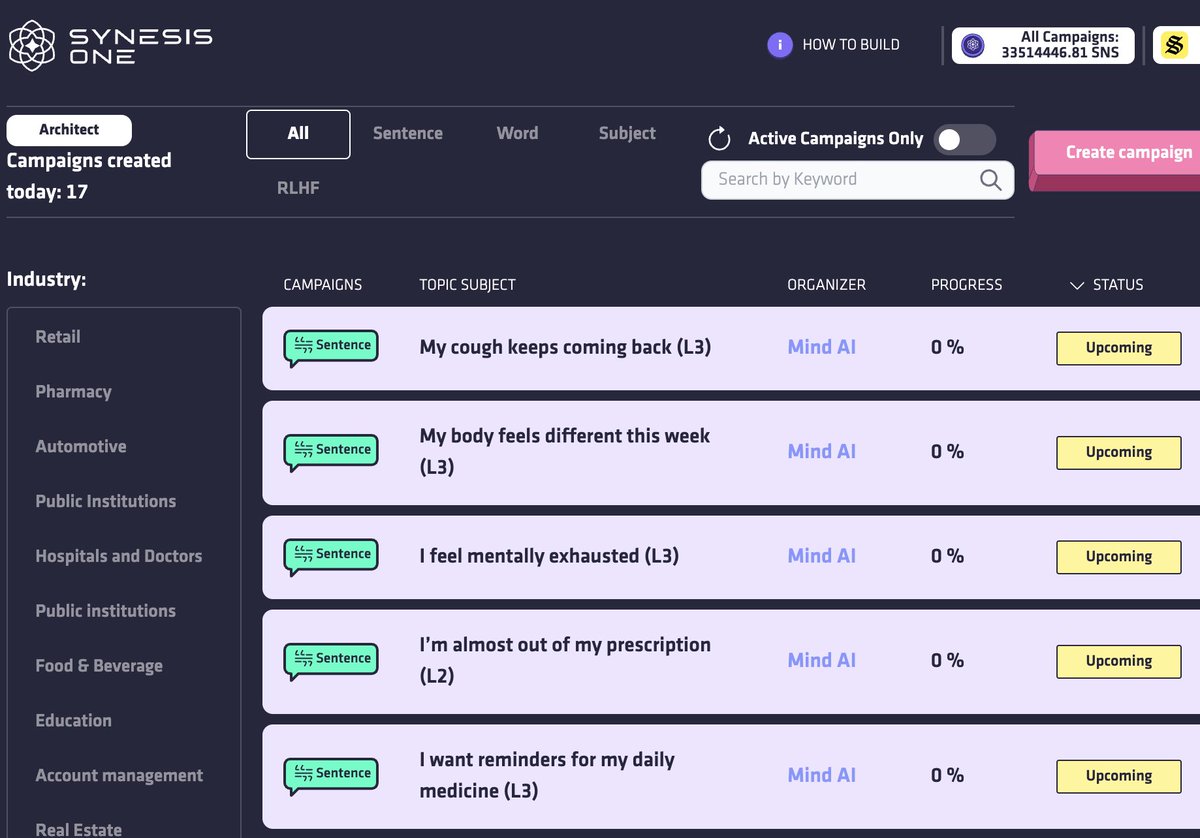Click the Architect role badge
This screenshot has width=1200, height=838.
tap(69, 130)
